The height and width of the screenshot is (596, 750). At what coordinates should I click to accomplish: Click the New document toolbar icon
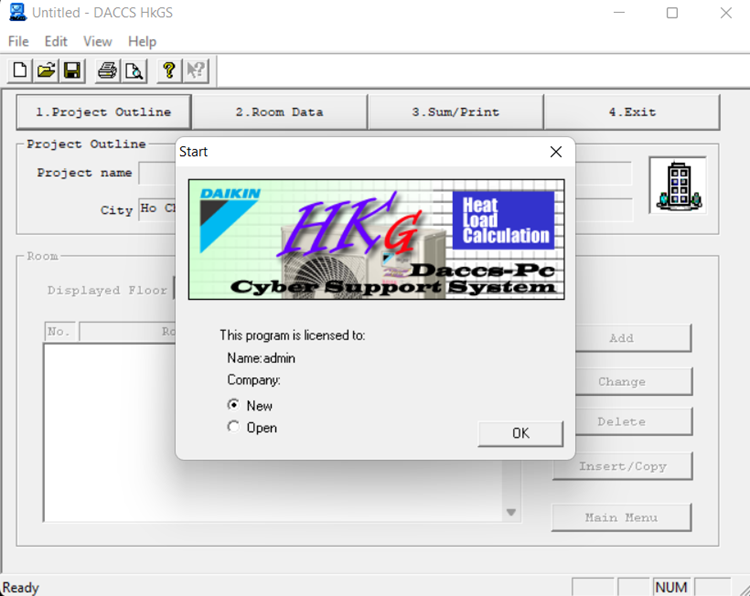click(20, 70)
